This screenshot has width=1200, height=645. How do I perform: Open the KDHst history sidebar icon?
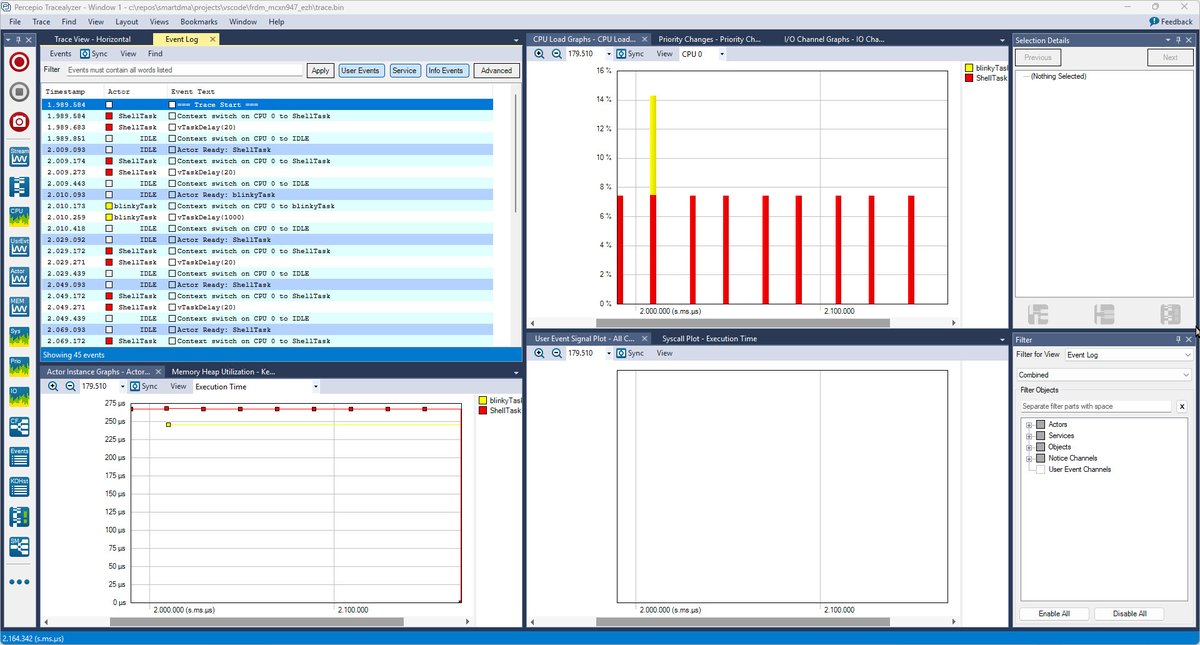point(19,487)
